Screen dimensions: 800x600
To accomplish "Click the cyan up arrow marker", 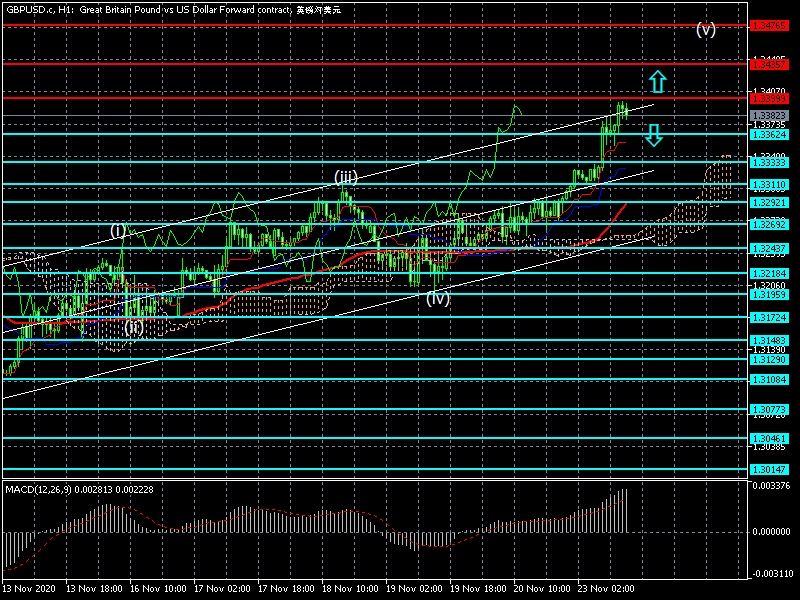I will tap(656, 82).
